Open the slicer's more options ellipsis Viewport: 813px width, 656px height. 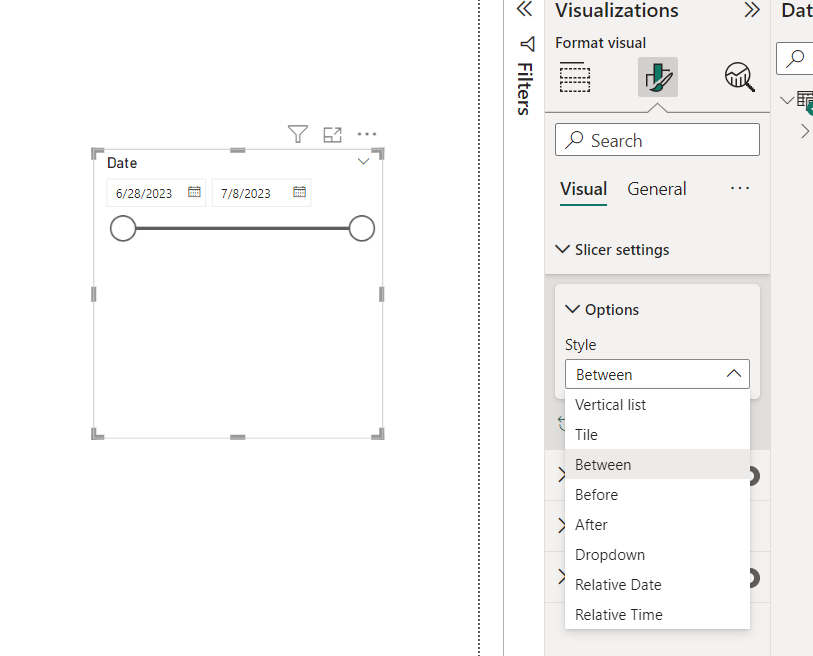tap(367, 134)
